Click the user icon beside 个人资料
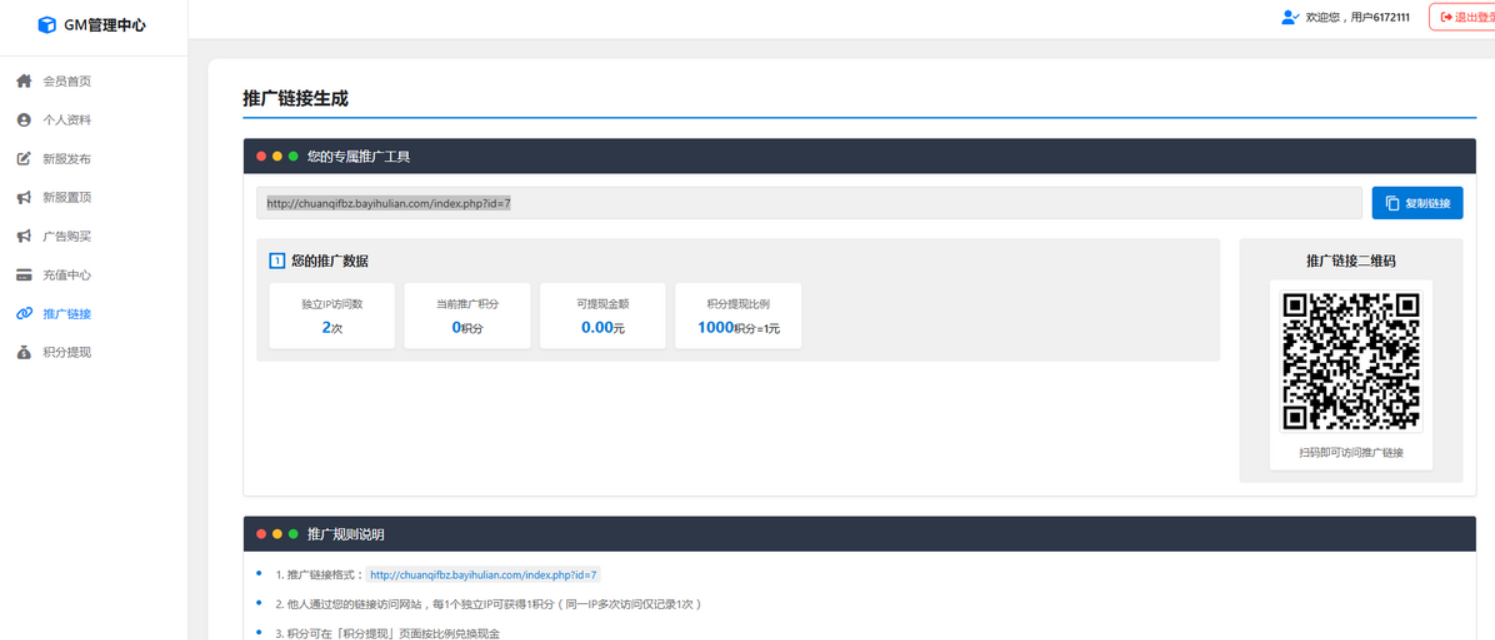The image size is (1495, 640). 24,120
